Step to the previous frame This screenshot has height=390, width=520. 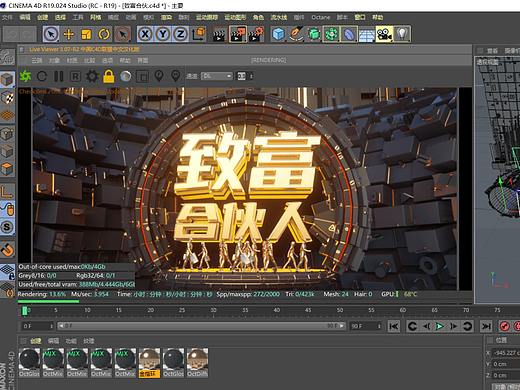(426, 326)
